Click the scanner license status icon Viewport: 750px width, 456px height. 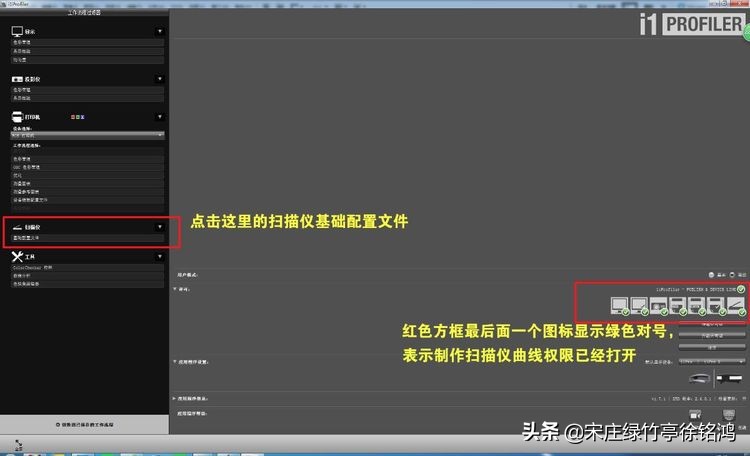(x=737, y=305)
